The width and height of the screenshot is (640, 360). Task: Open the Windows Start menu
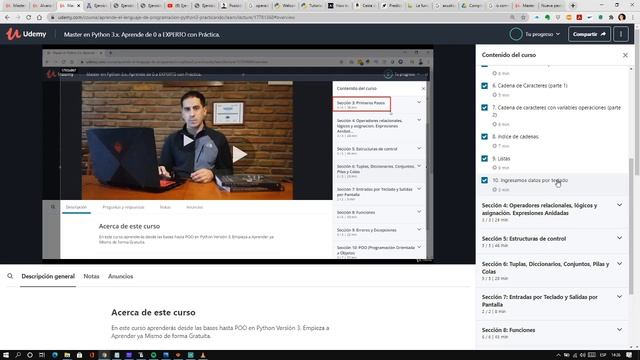point(6,355)
